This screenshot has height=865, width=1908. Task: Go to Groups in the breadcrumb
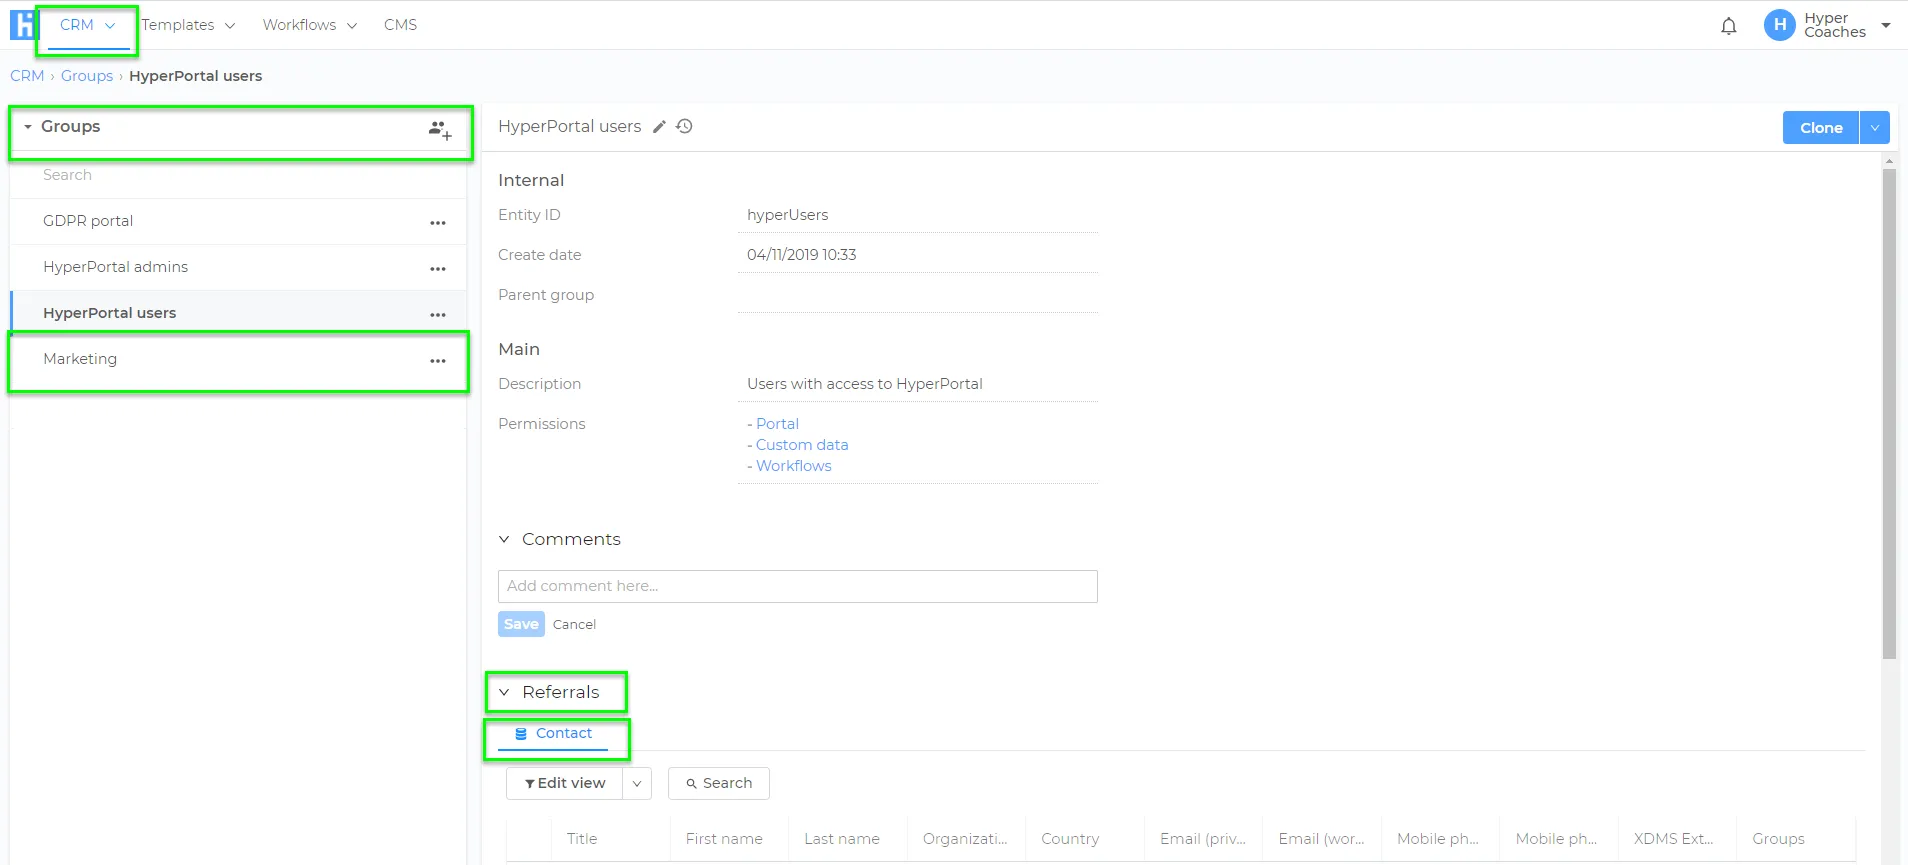pos(87,76)
